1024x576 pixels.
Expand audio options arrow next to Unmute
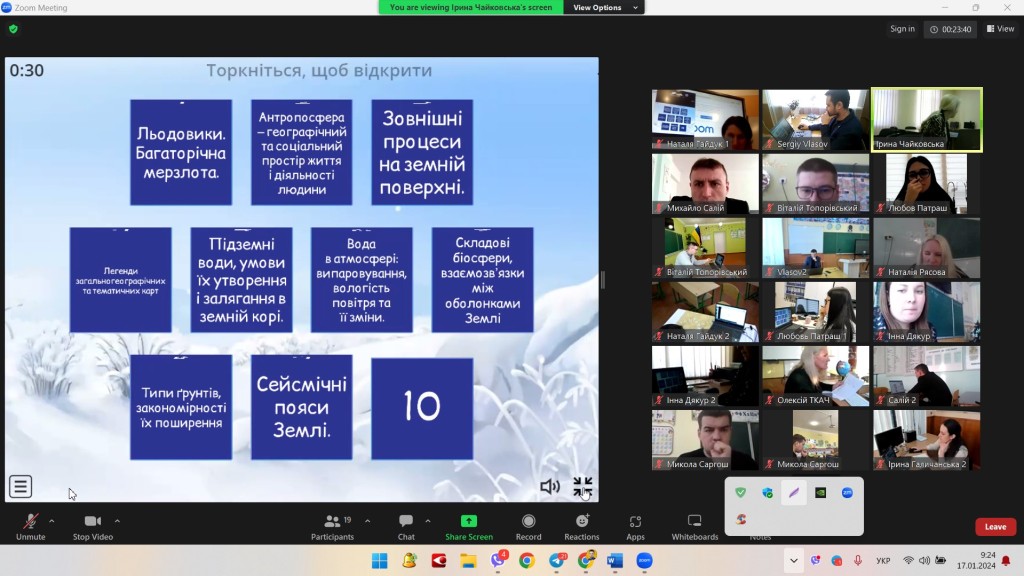52,521
